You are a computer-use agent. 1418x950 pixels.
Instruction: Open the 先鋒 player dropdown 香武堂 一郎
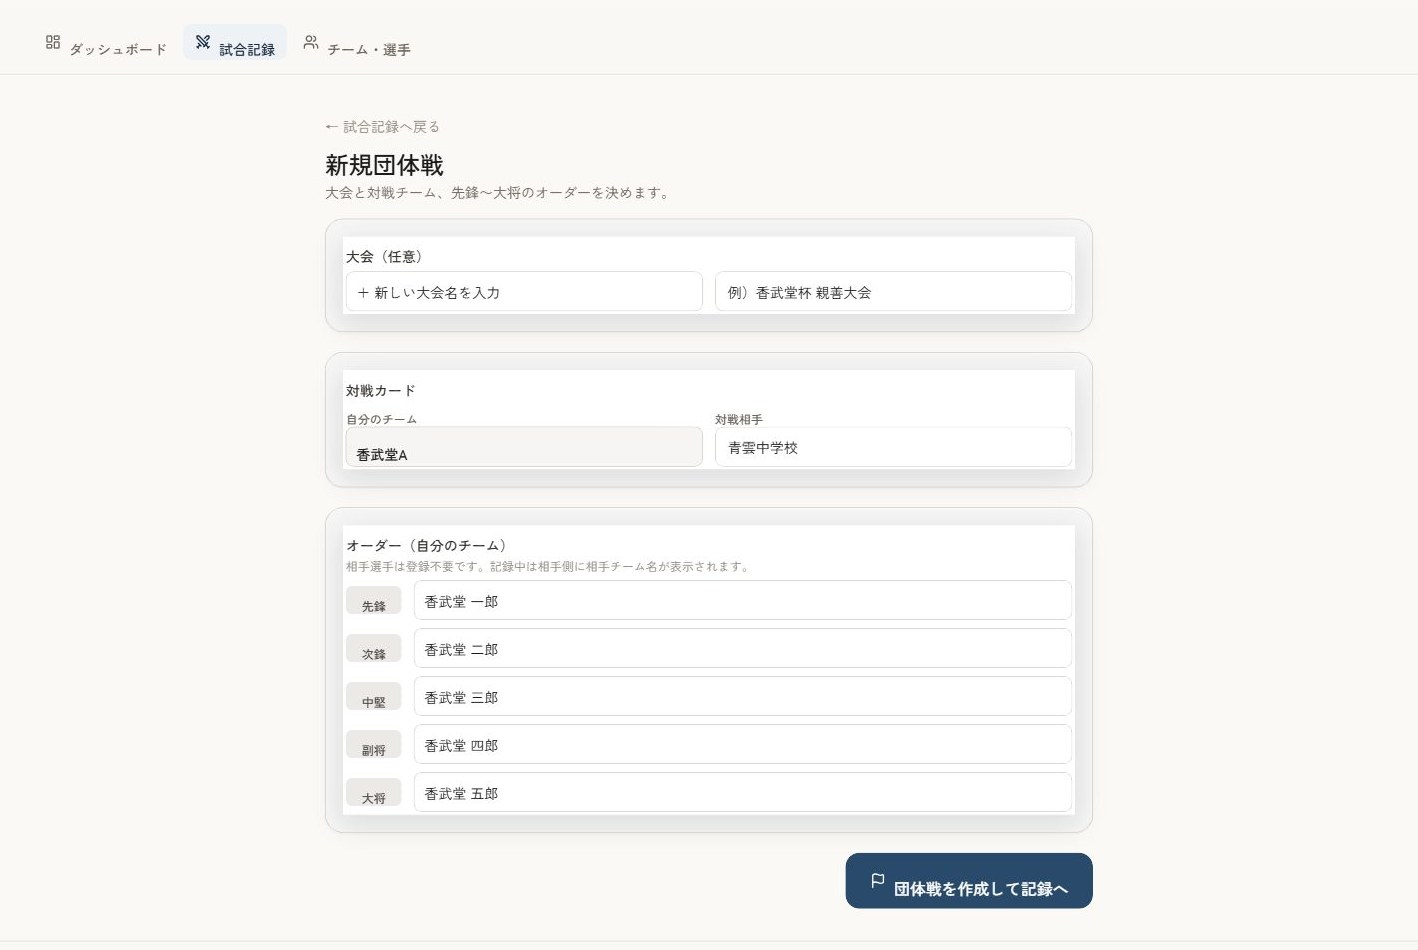[743, 600]
